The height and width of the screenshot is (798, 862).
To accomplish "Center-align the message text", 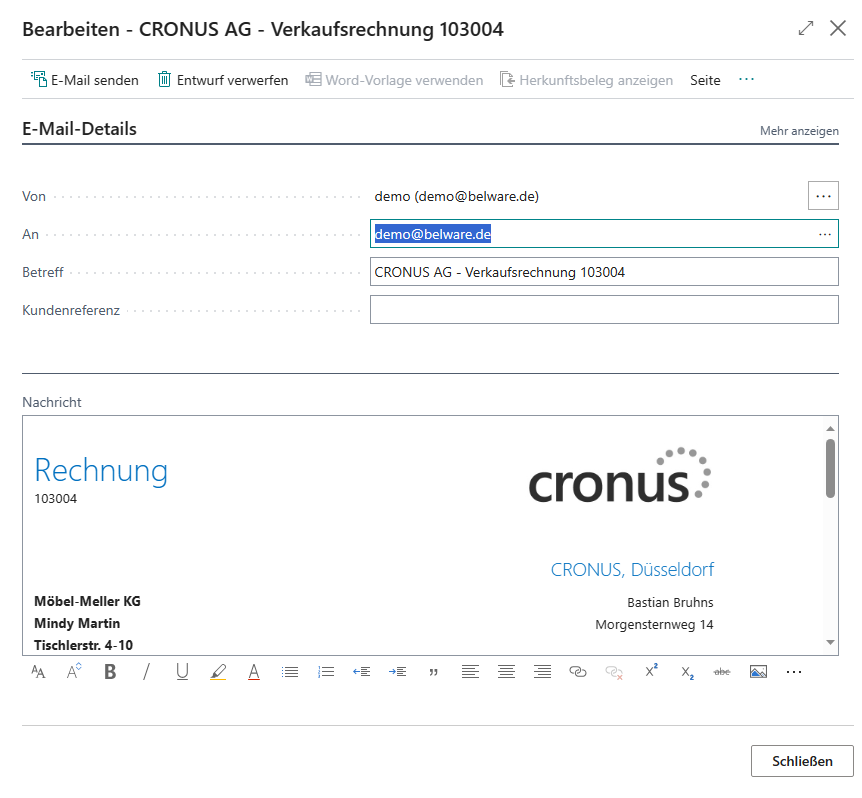I will tap(506, 672).
